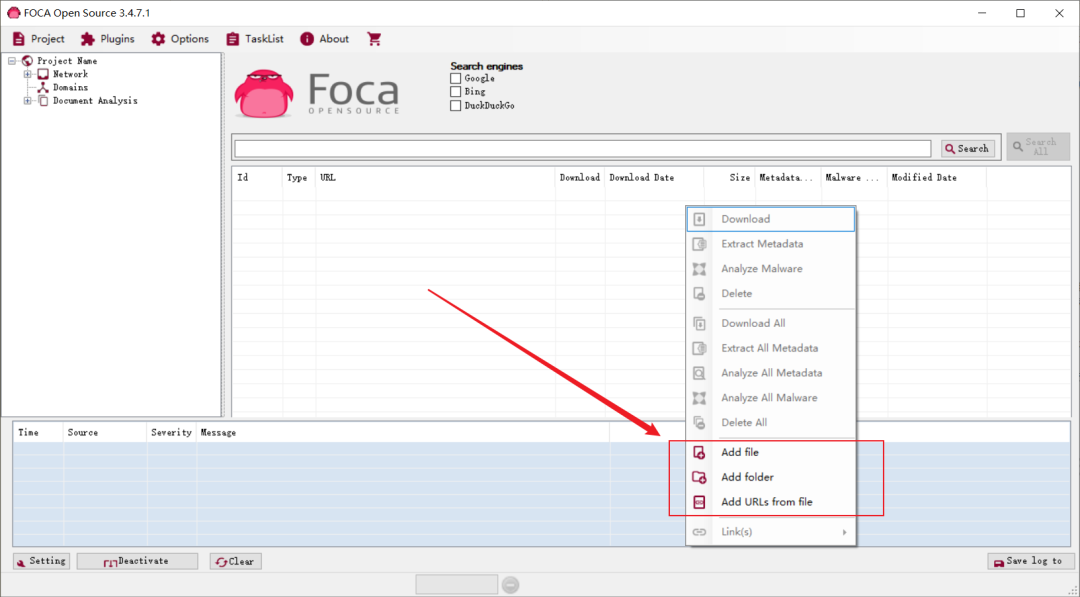Viewport: 1080px width, 597px height.
Task: Click the Foca pink mascot logo
Action: [x=264, y=93]
